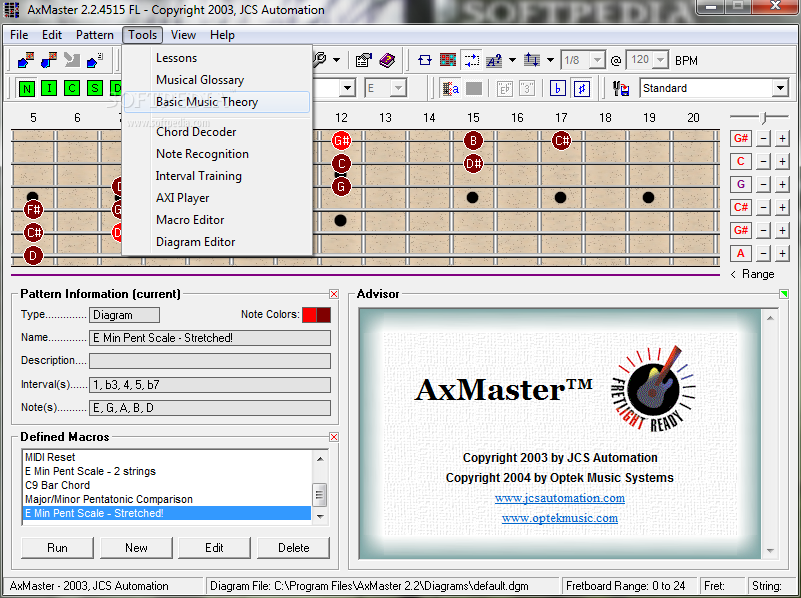The height and width of the screenshot is (598, 801).
Task: Open the Standard tuning dropdown
Action: (x=780, y=88)
